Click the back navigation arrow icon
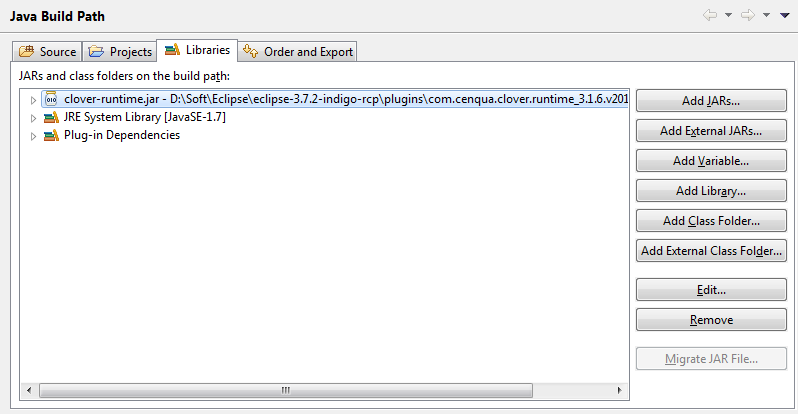This screenshot has height=414, width=798. point(710,15)
